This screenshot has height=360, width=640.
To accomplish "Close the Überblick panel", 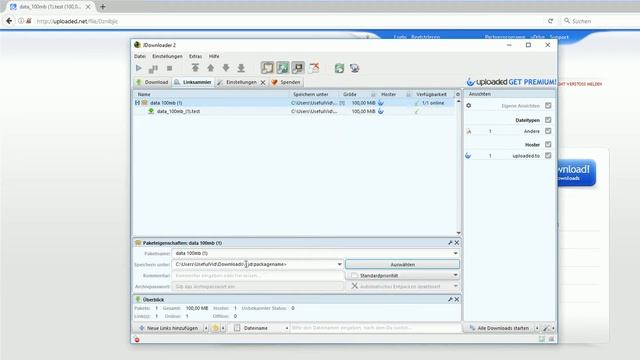I will 457,300.
